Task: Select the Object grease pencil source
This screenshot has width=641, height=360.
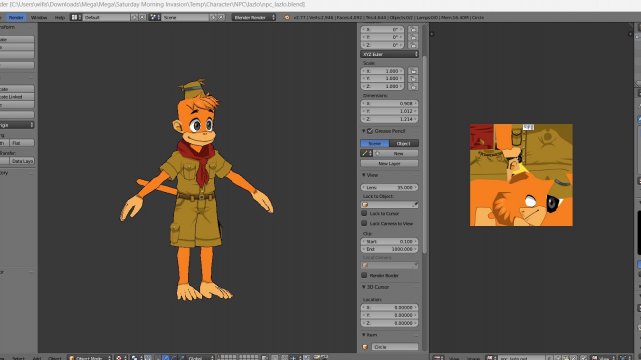Action: click(x=404, y=143)
